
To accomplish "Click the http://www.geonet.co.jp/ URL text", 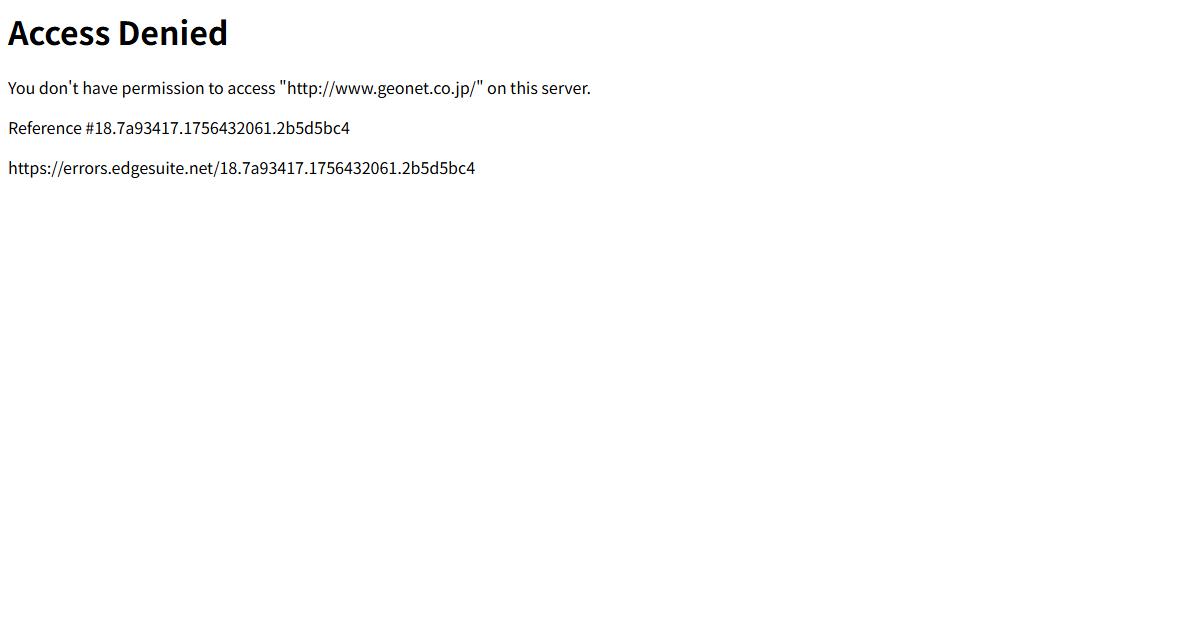I will click(381, 88).
